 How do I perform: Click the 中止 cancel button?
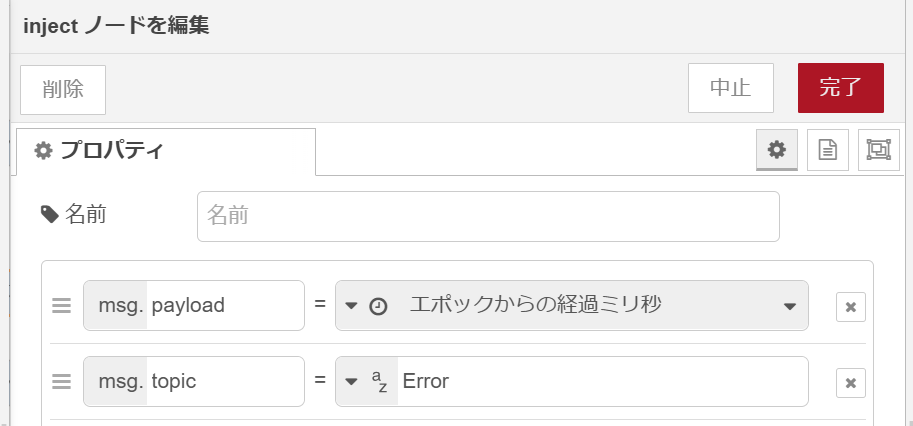(731, 88)
